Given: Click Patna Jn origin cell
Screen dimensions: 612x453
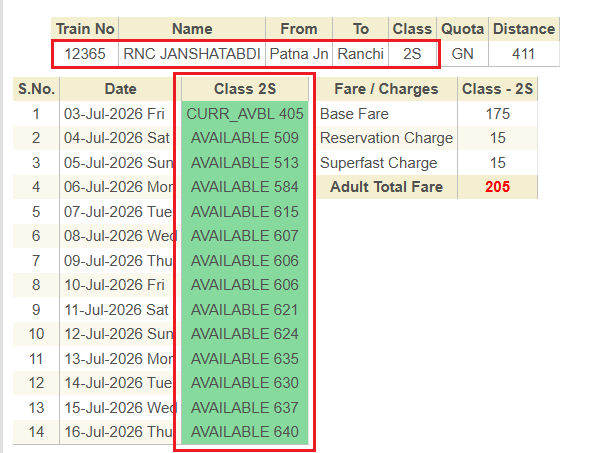Looking at the screenshot, I should (x=299, y=54).
